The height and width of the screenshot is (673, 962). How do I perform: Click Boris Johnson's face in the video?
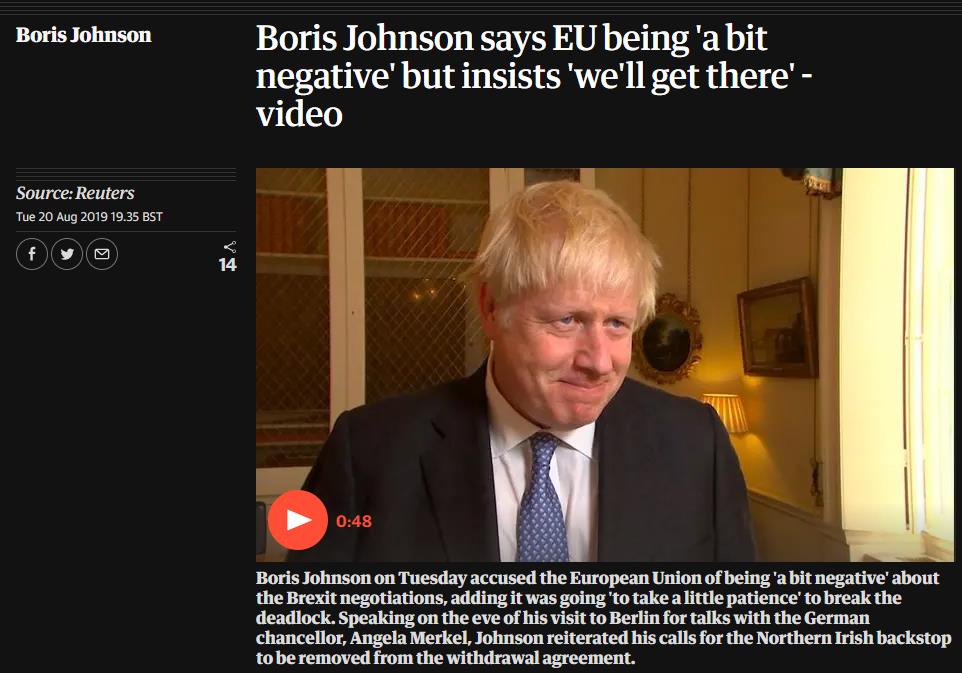[568, 344]
